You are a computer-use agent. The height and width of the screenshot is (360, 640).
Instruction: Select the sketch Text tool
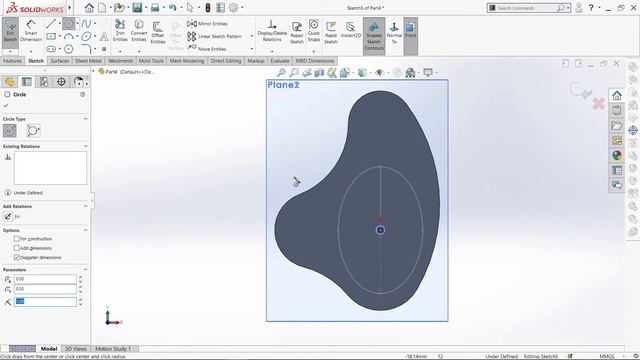[104, 36]
